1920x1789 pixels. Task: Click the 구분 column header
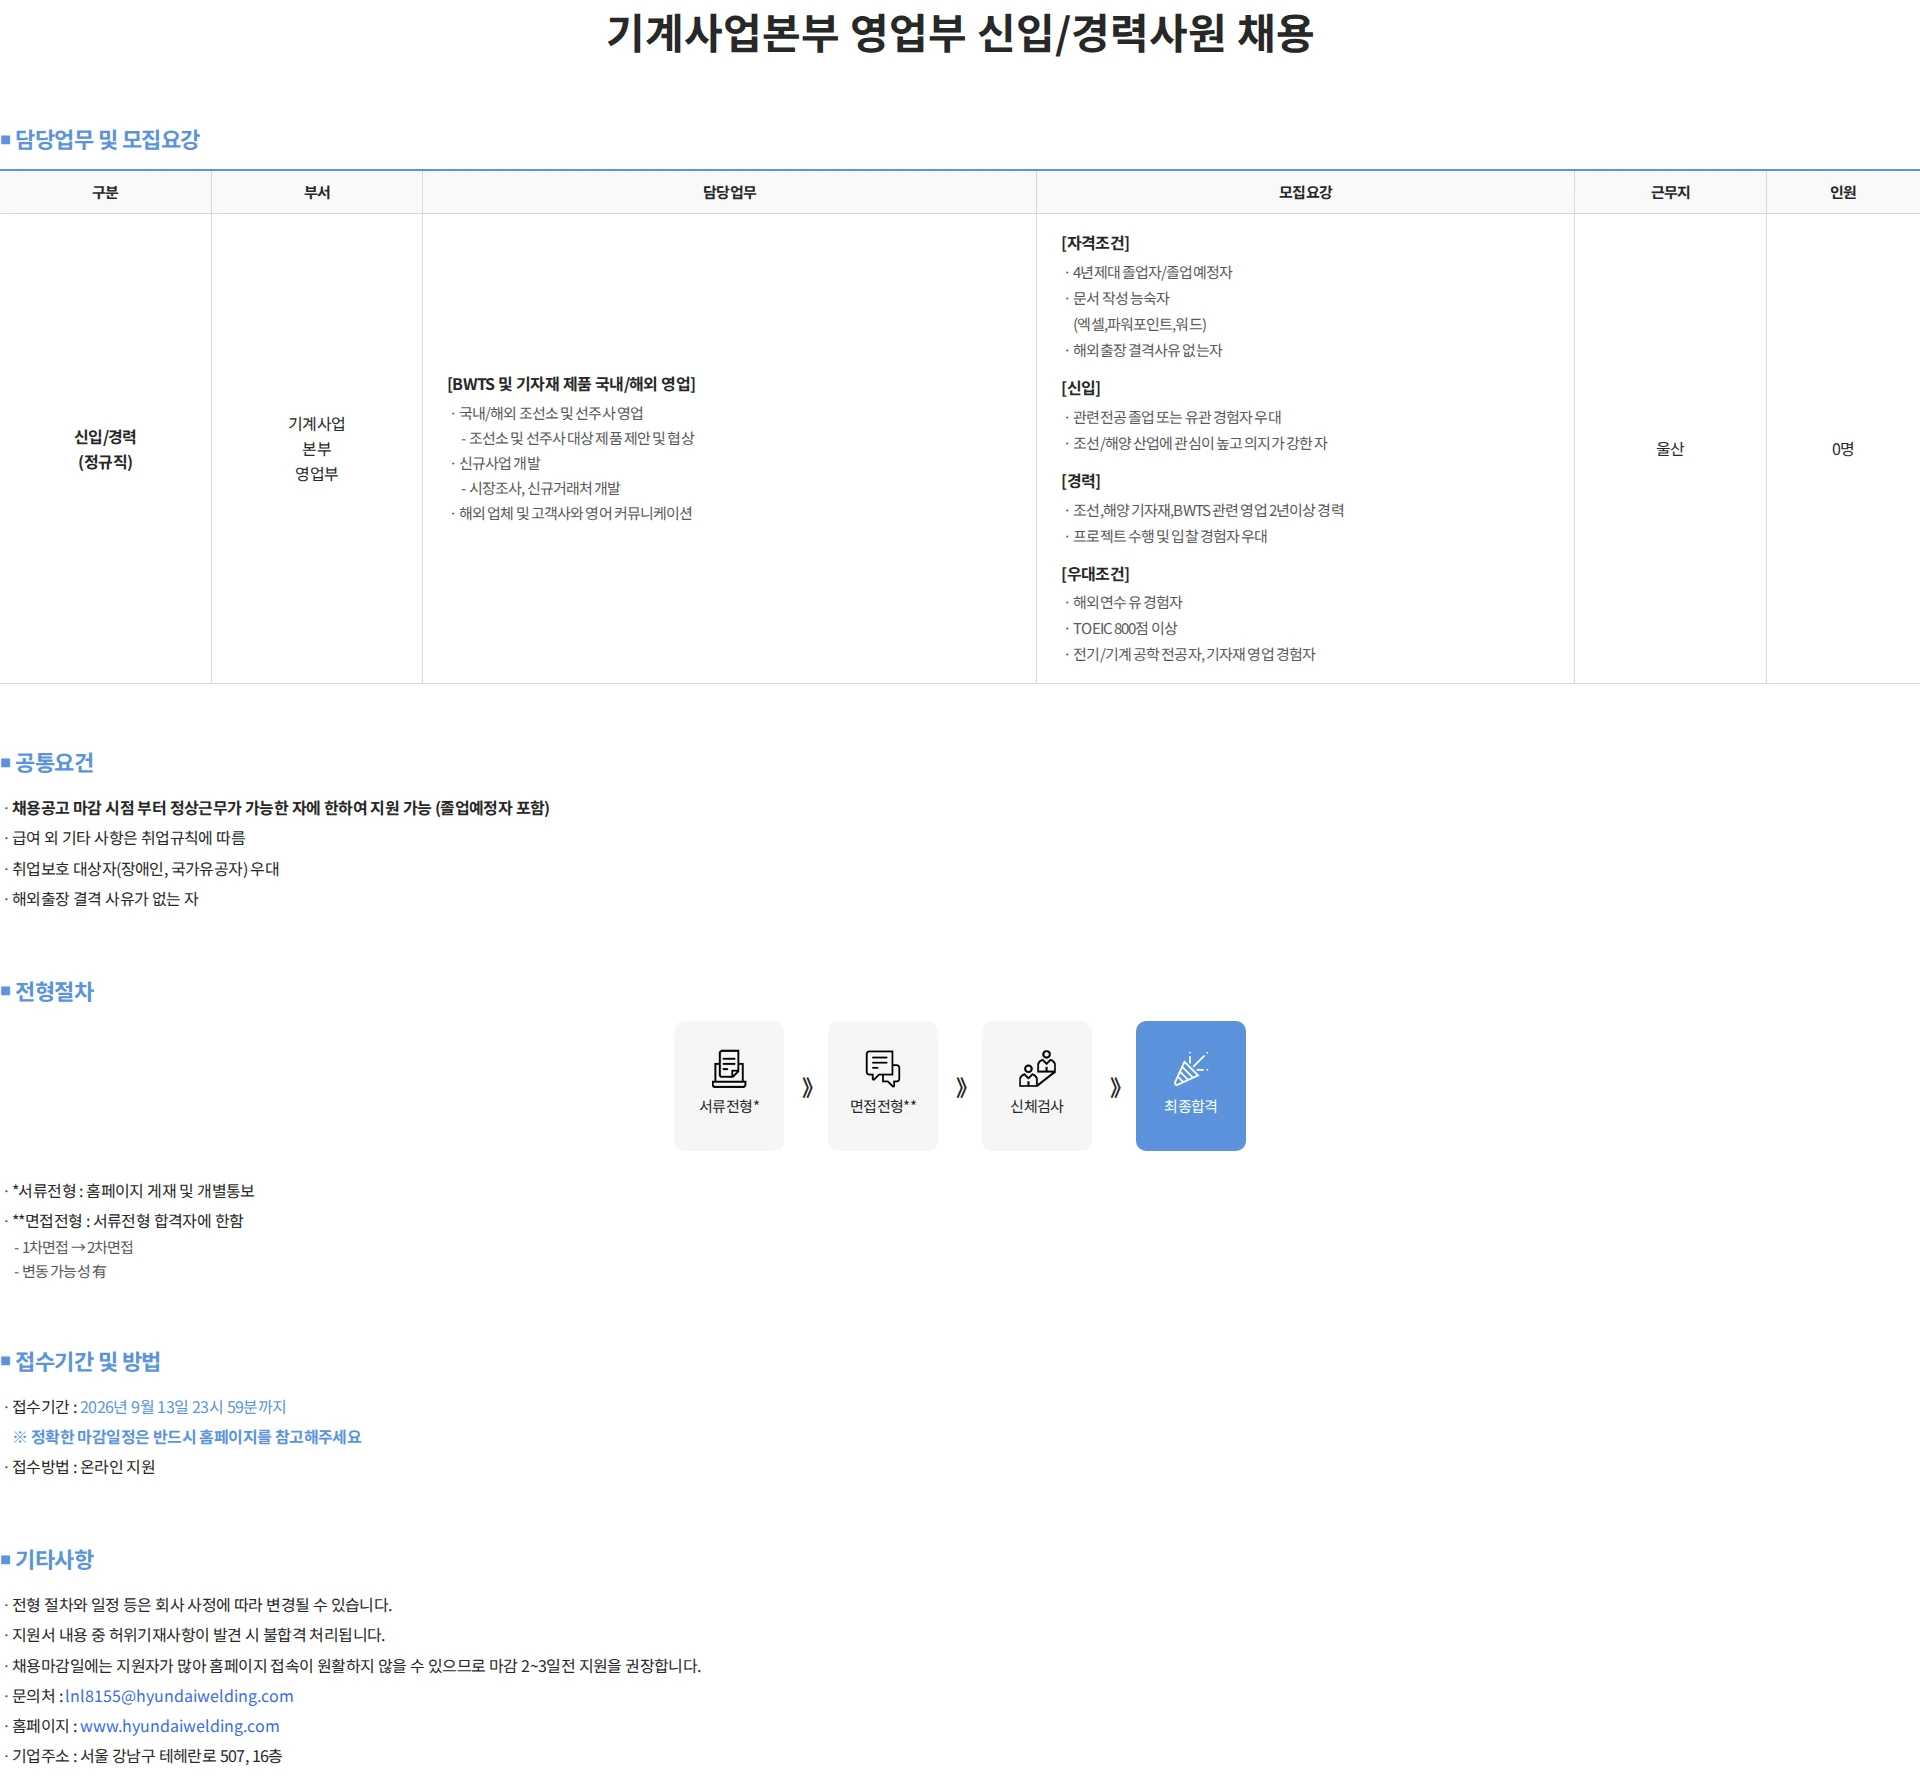tap(105, 192)
